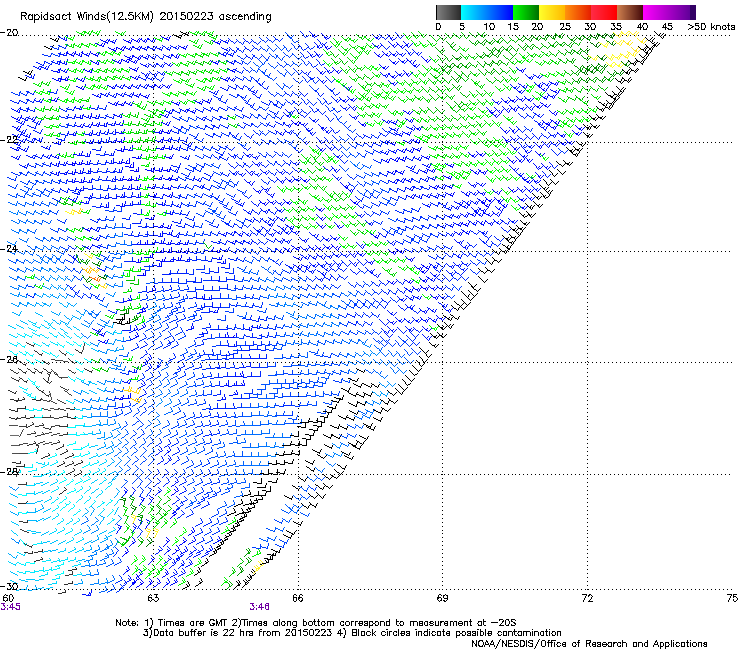The height and width of the screenshot is (650, 740).
Task: Click the red 30-35 knots color band
Action: pos(604,12)
